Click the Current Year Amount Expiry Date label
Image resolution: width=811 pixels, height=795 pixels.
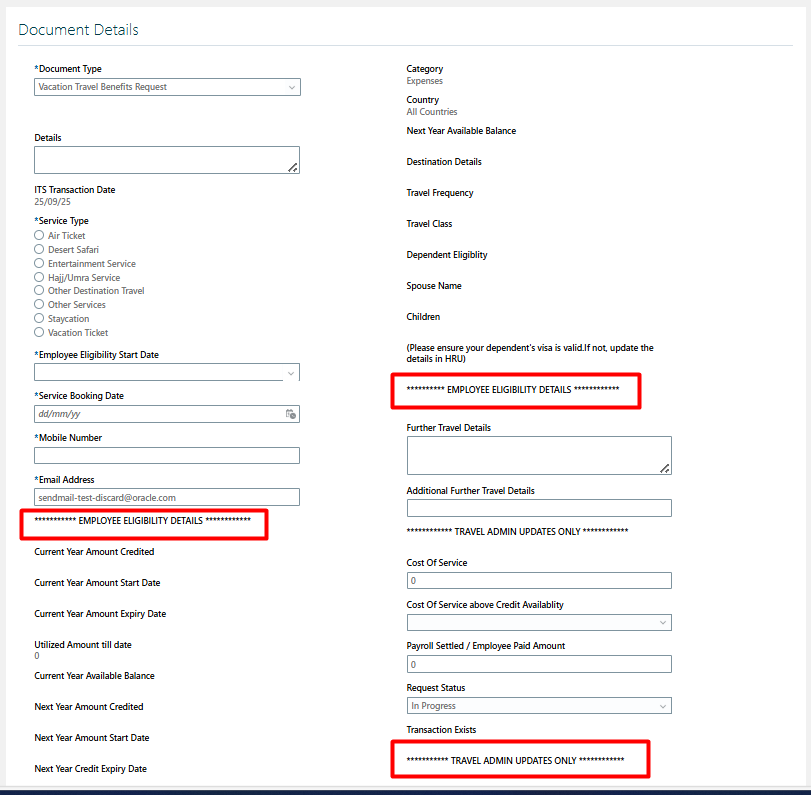[x=100, y=614]
